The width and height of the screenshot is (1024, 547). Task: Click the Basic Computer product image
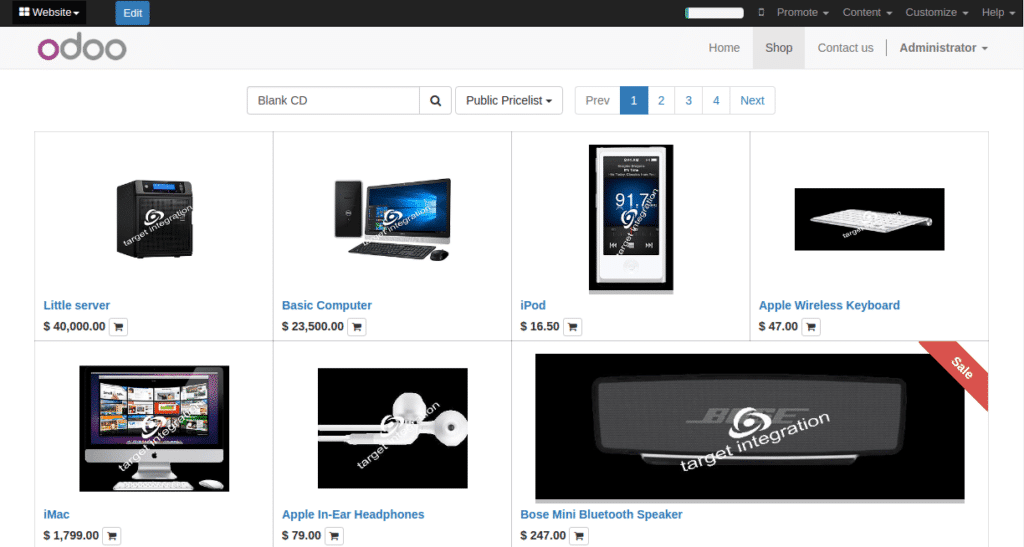(392, 219)
